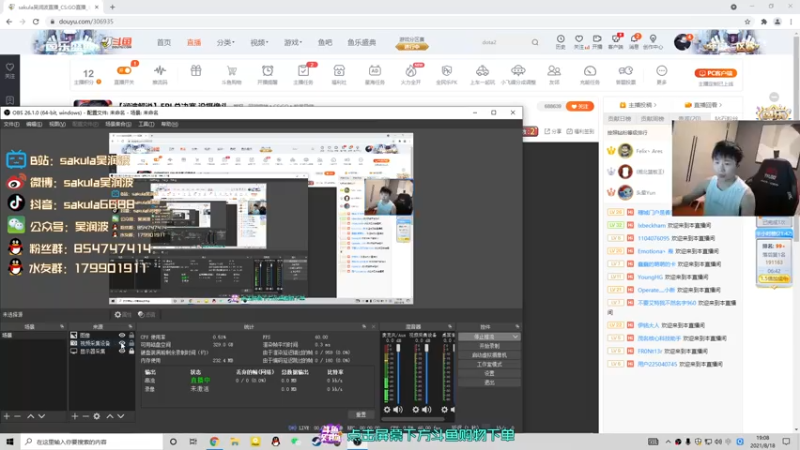The height and width of the screenshot is (450, 800).
Task: Open OBS 编辑 menu
Action: pyautogui.click(x=34, y=124)
